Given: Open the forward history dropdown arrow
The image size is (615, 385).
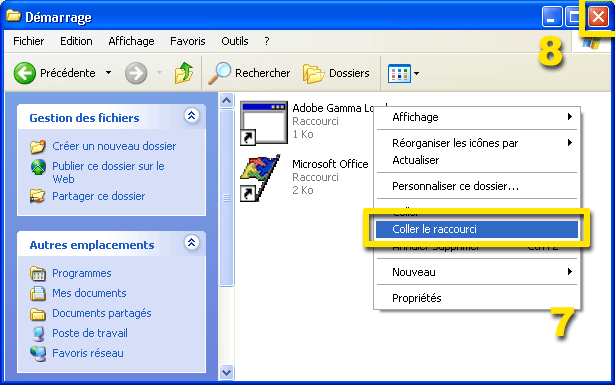Looking at the screenshot, I should tap(159, 73).
